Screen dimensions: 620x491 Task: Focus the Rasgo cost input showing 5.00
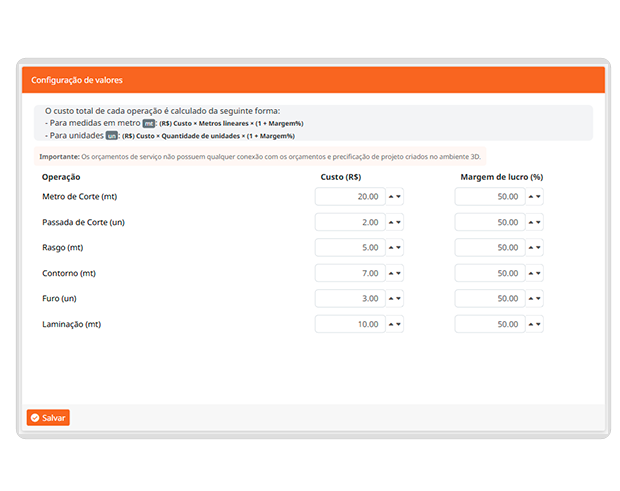coord(348,248)
